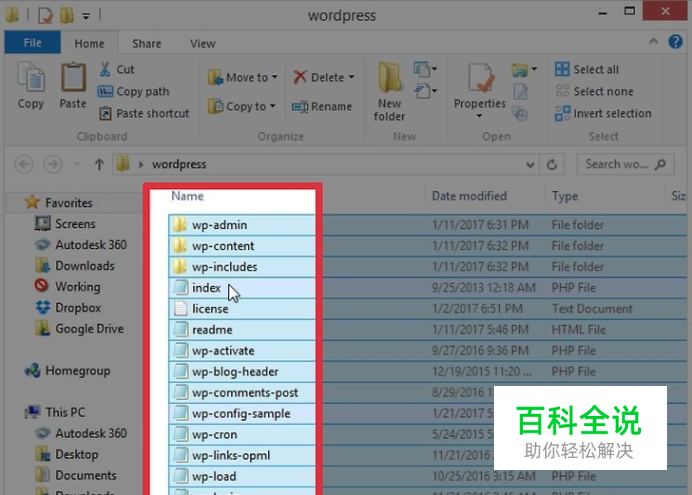This screenshot has width=692, height=495.
Task: Click the Refresh button
Action: point(552,165)
